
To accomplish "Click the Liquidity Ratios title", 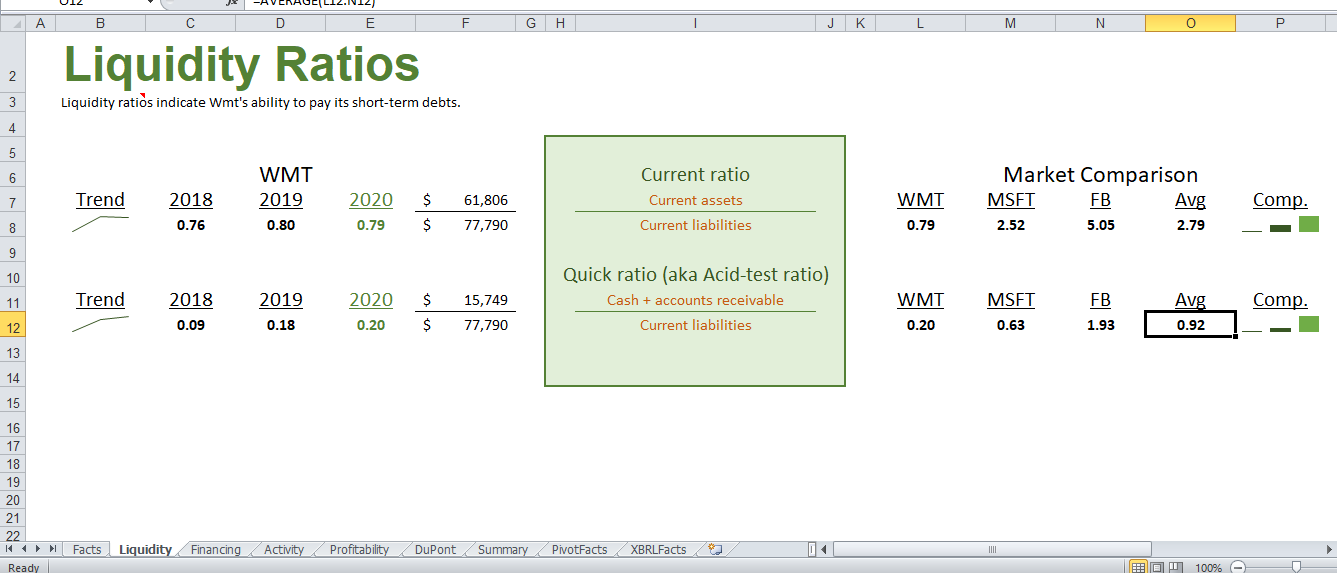I will 242,64.
